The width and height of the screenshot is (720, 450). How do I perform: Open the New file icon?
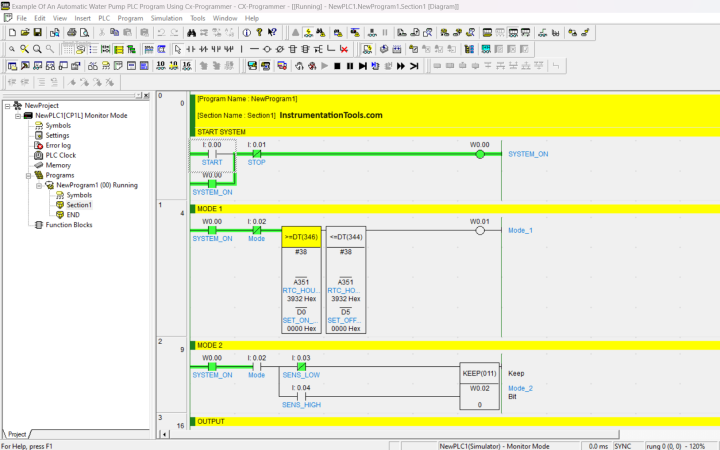10,32
